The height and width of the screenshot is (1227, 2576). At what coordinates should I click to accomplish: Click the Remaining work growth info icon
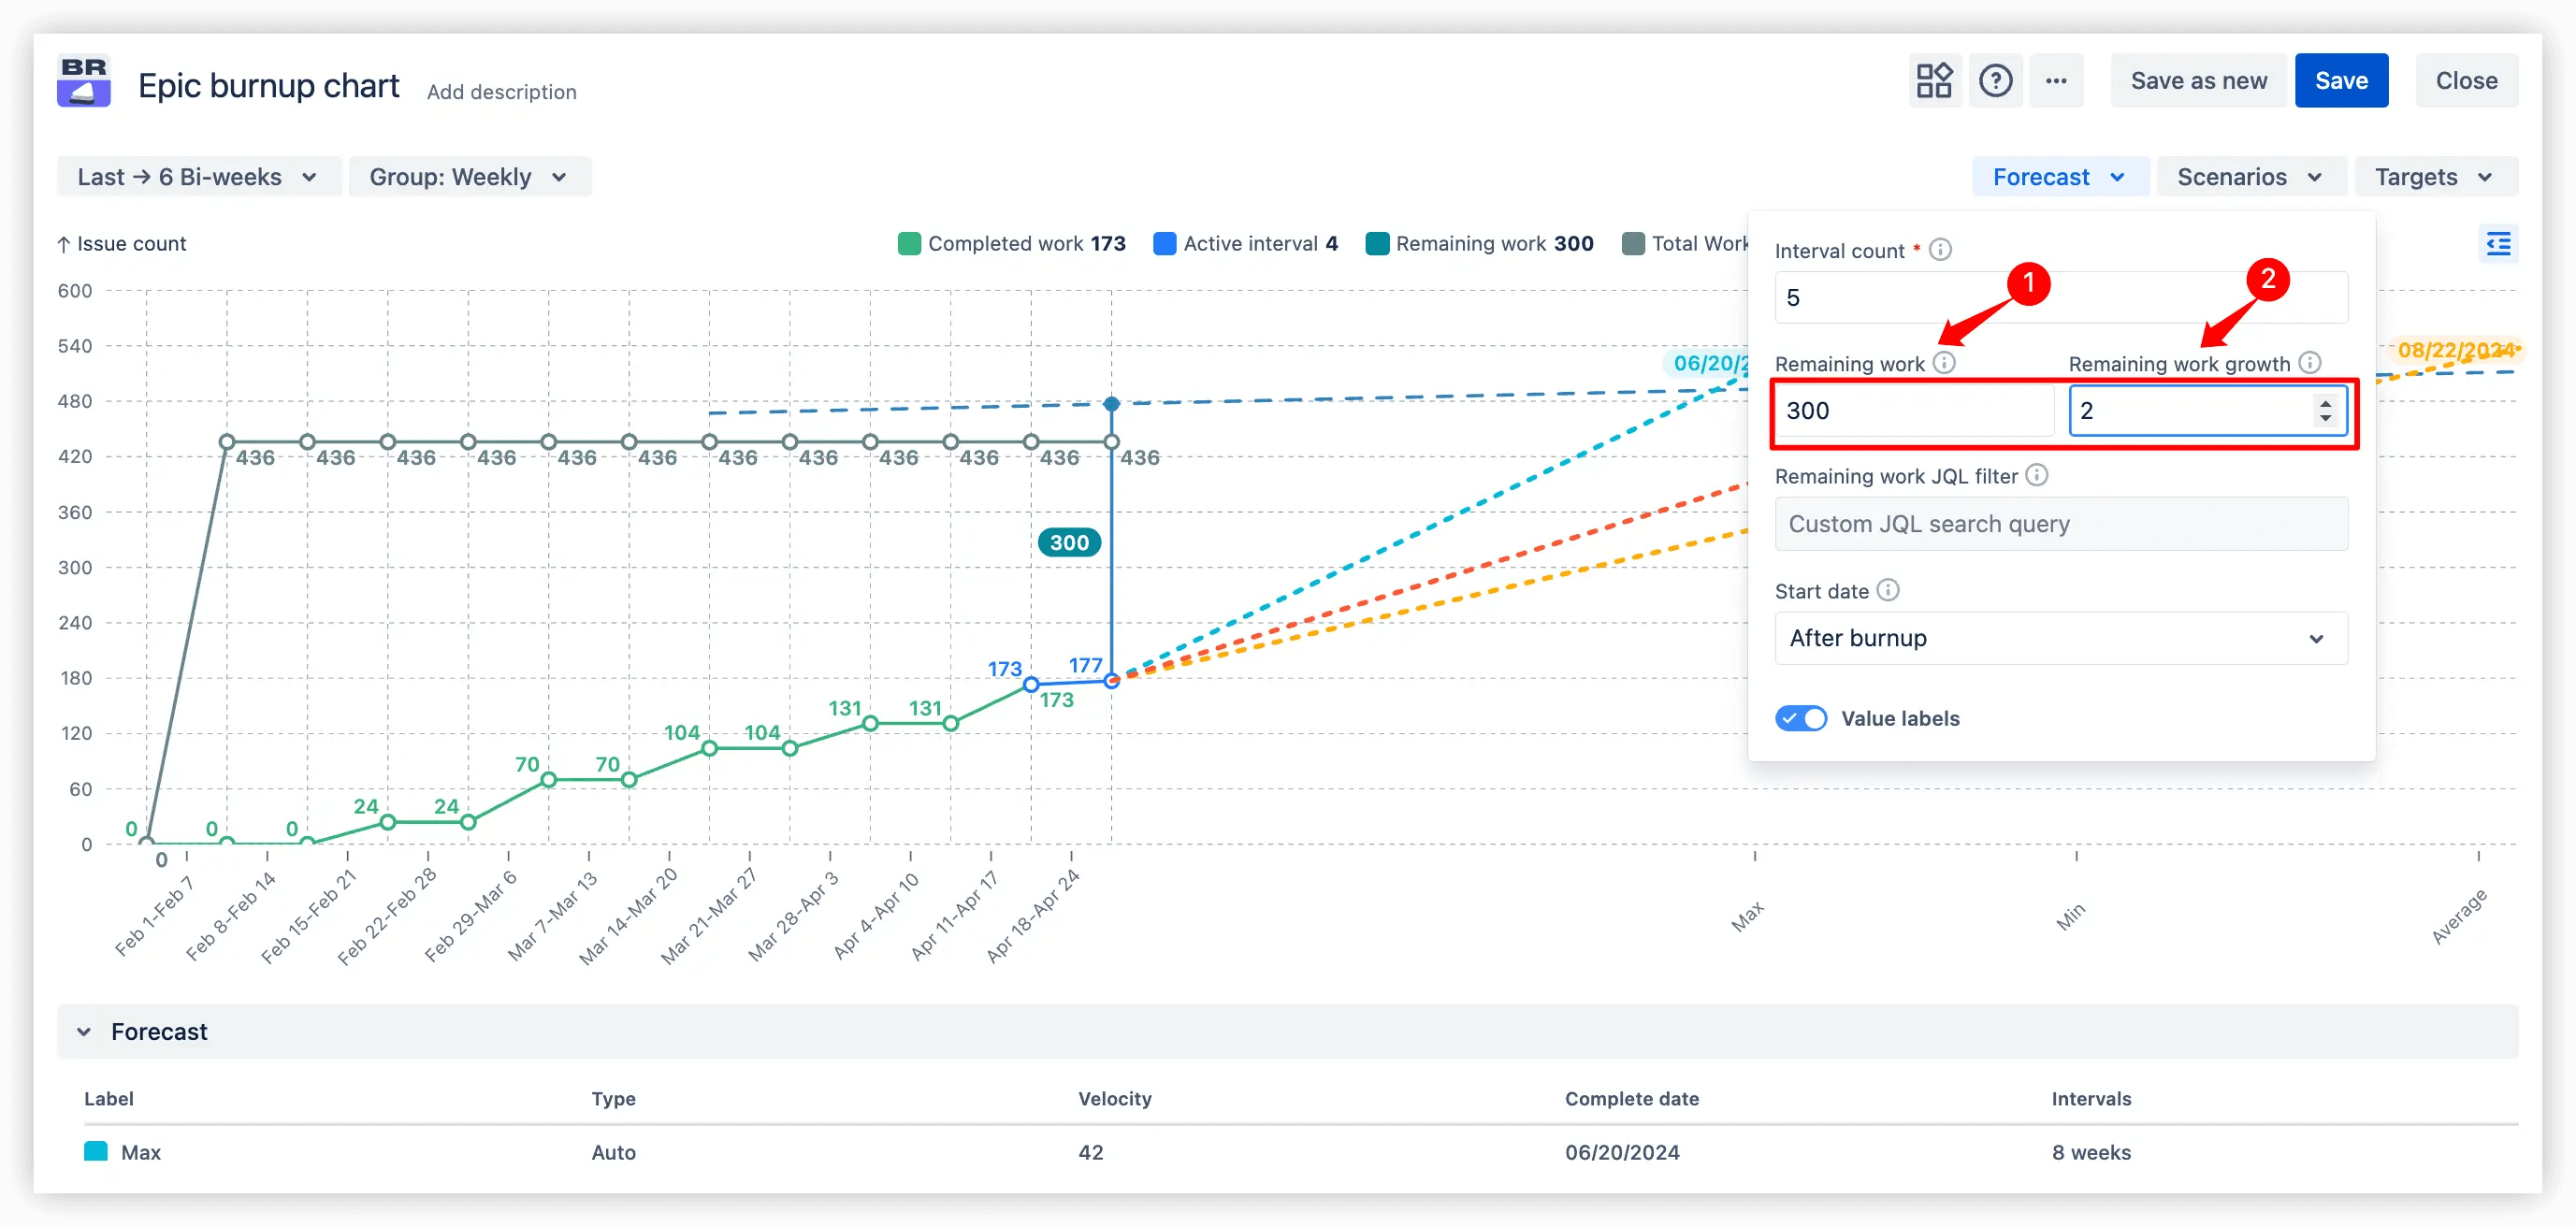point(2309,363)
